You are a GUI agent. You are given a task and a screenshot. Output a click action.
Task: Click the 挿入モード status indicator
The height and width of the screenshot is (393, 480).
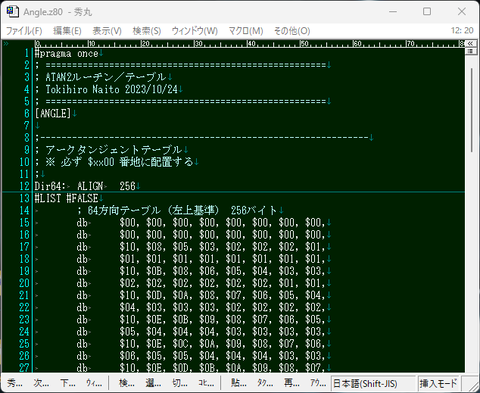[439, 383]
